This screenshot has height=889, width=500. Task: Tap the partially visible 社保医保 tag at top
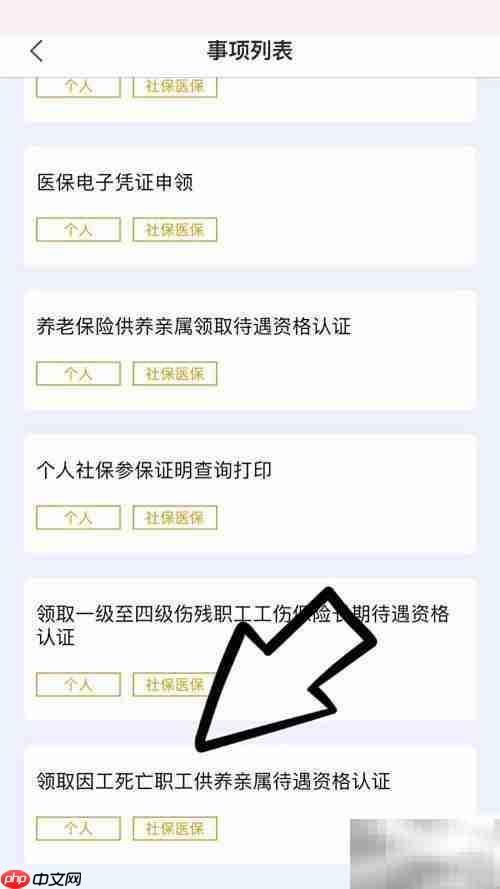[x=175, y=88]
